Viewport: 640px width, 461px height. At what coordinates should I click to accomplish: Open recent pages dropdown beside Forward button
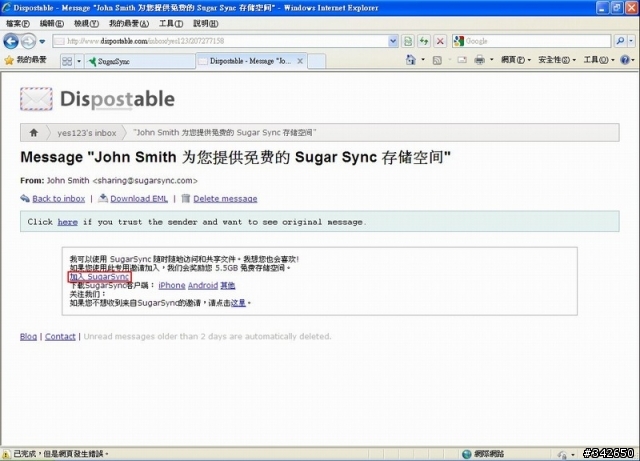[x=42, y=42]
